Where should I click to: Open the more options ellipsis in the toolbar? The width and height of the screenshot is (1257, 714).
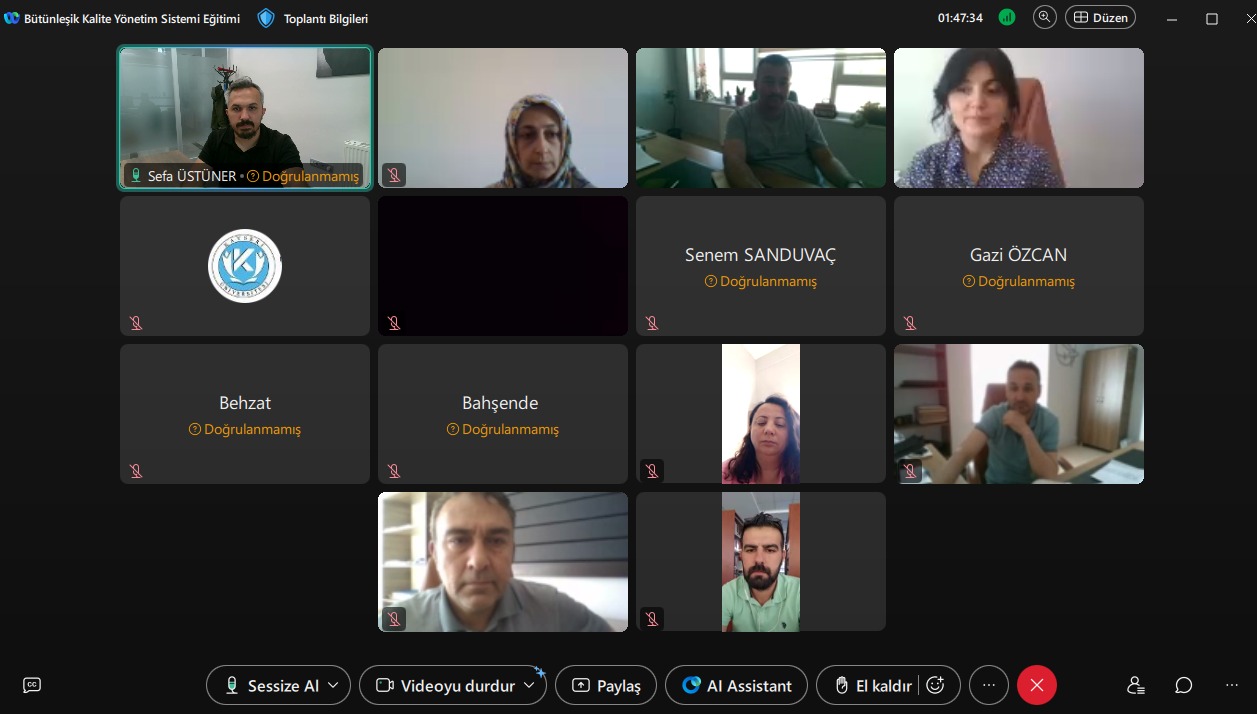point(989,685)
